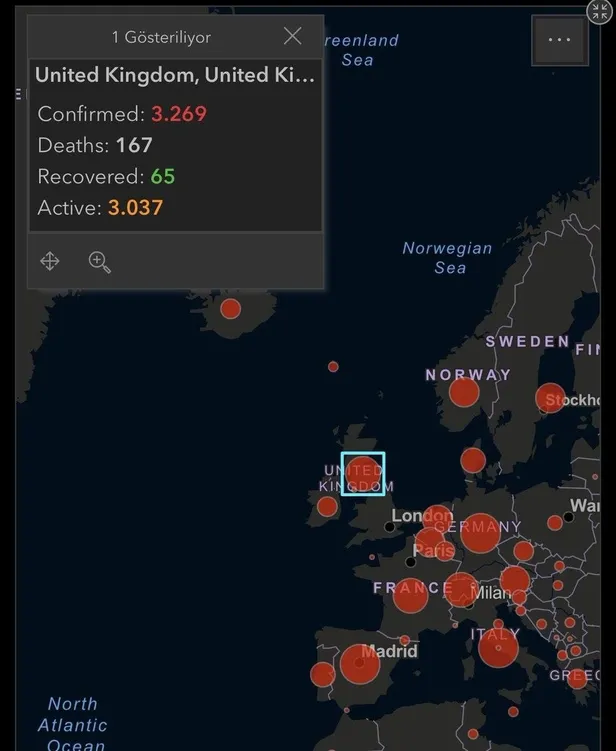Click the red circle near Stockholm

(x=551, y=398)
